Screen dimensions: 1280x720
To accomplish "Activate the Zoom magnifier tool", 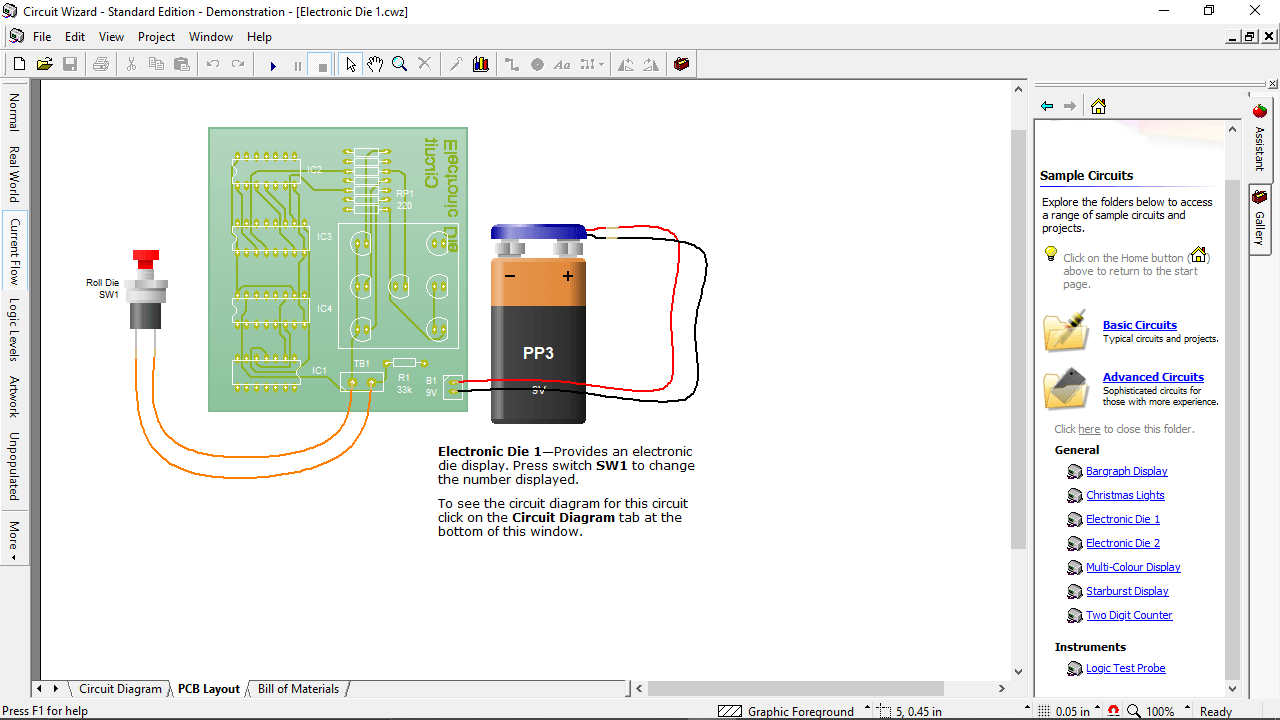I will point(400,64).
